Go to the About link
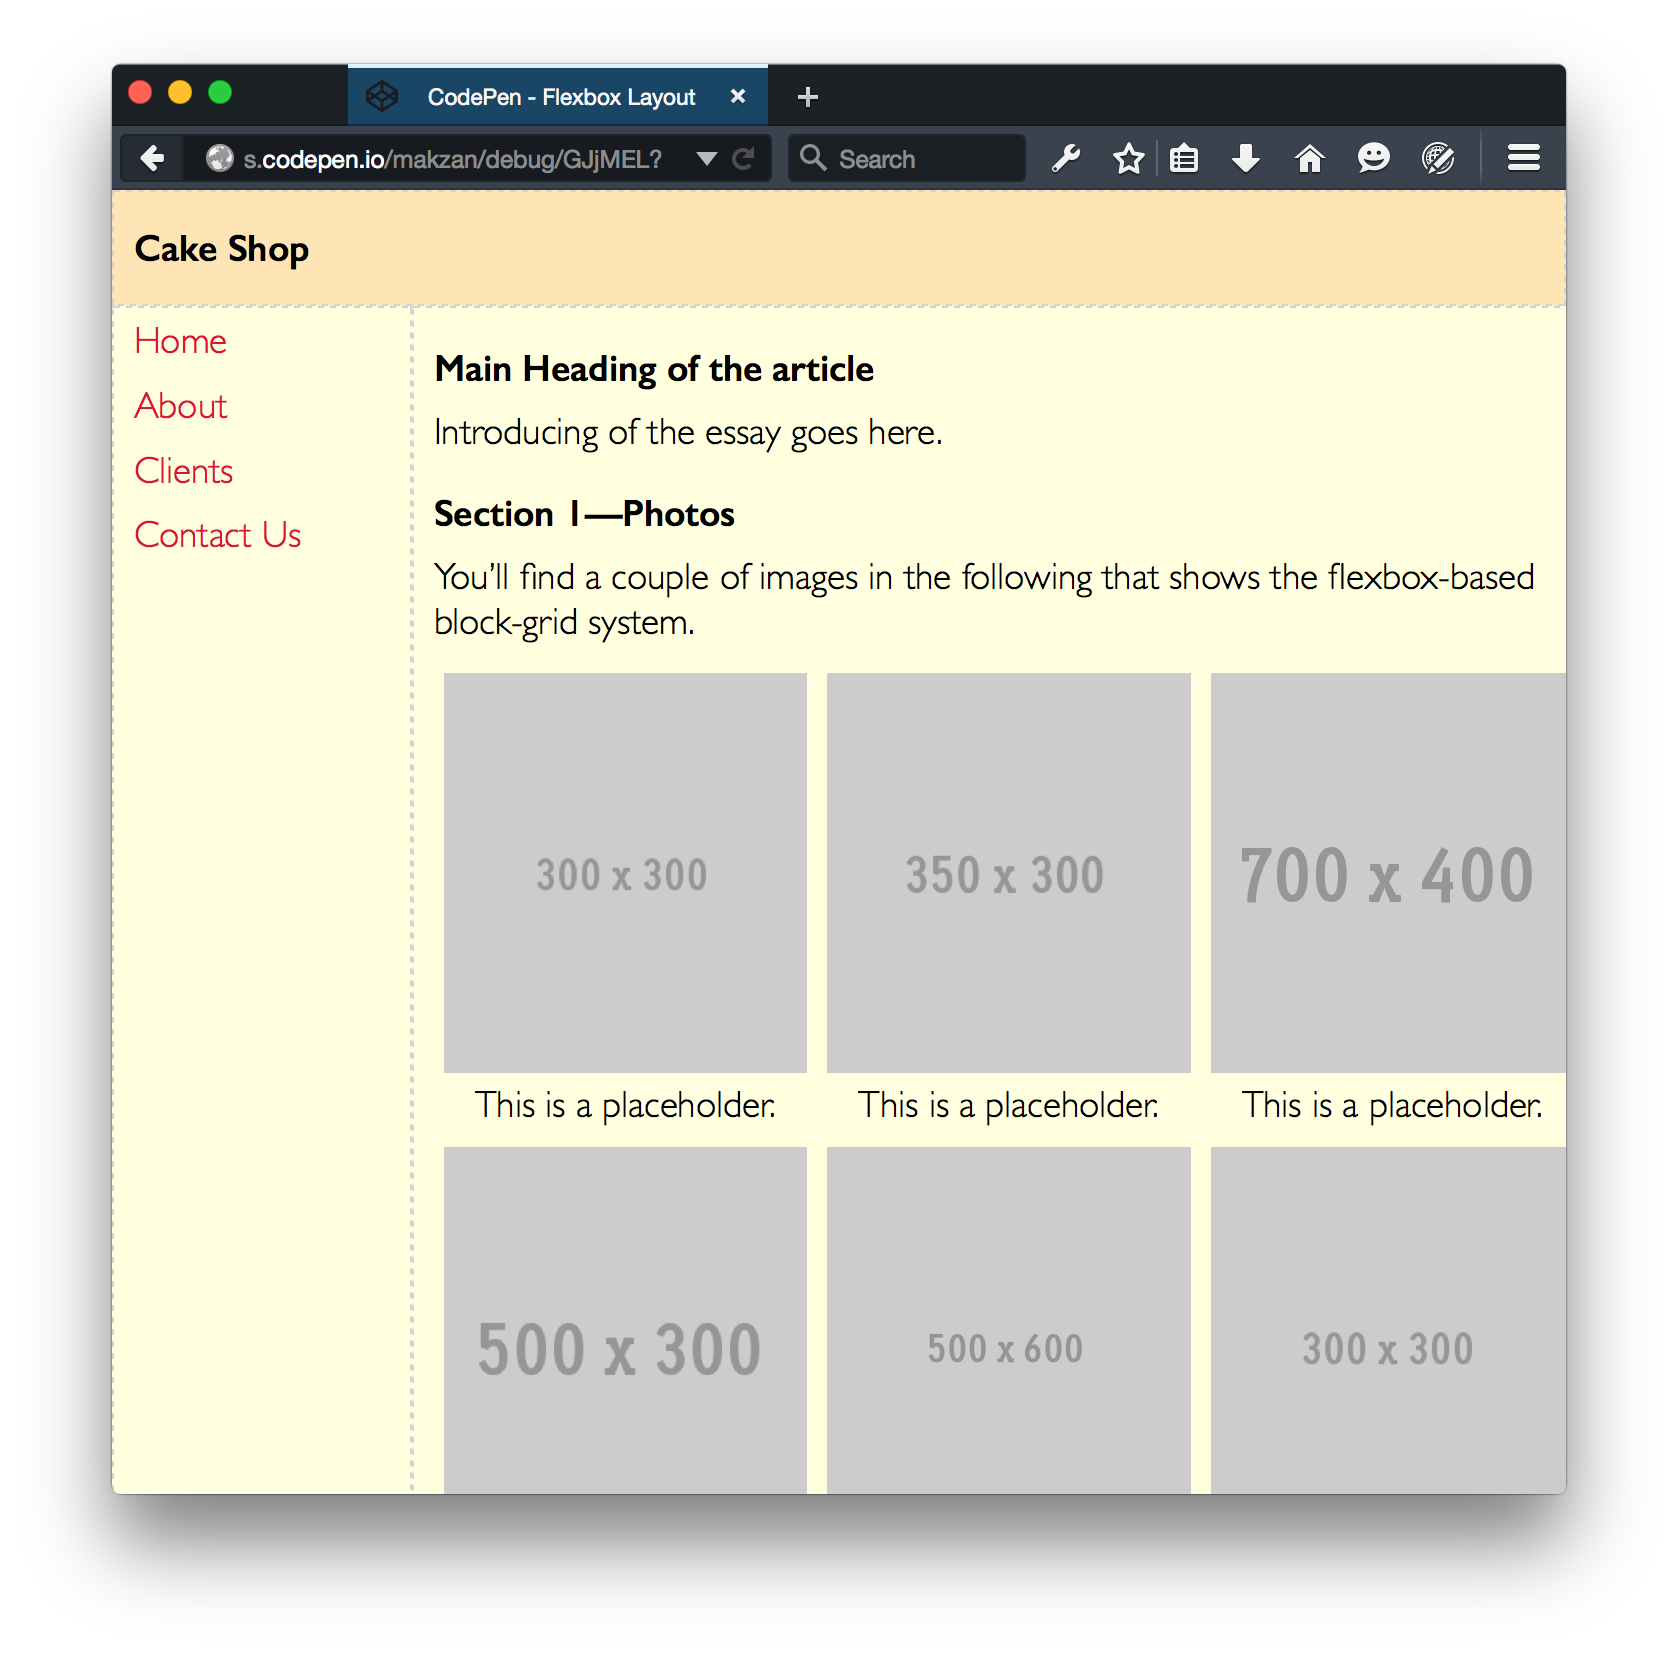This screenshot has width=1678, height=1654. click(181, 406)
